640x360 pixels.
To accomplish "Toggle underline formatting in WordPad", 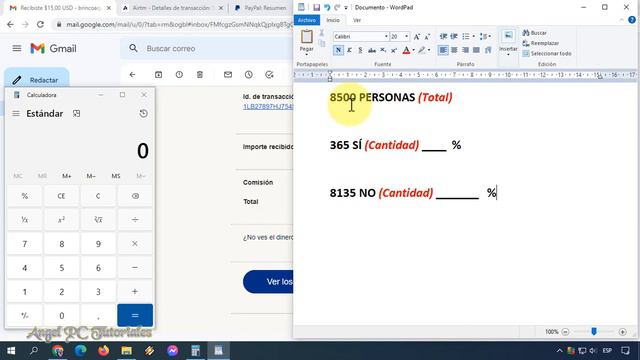I will click(x=360, y=50).
